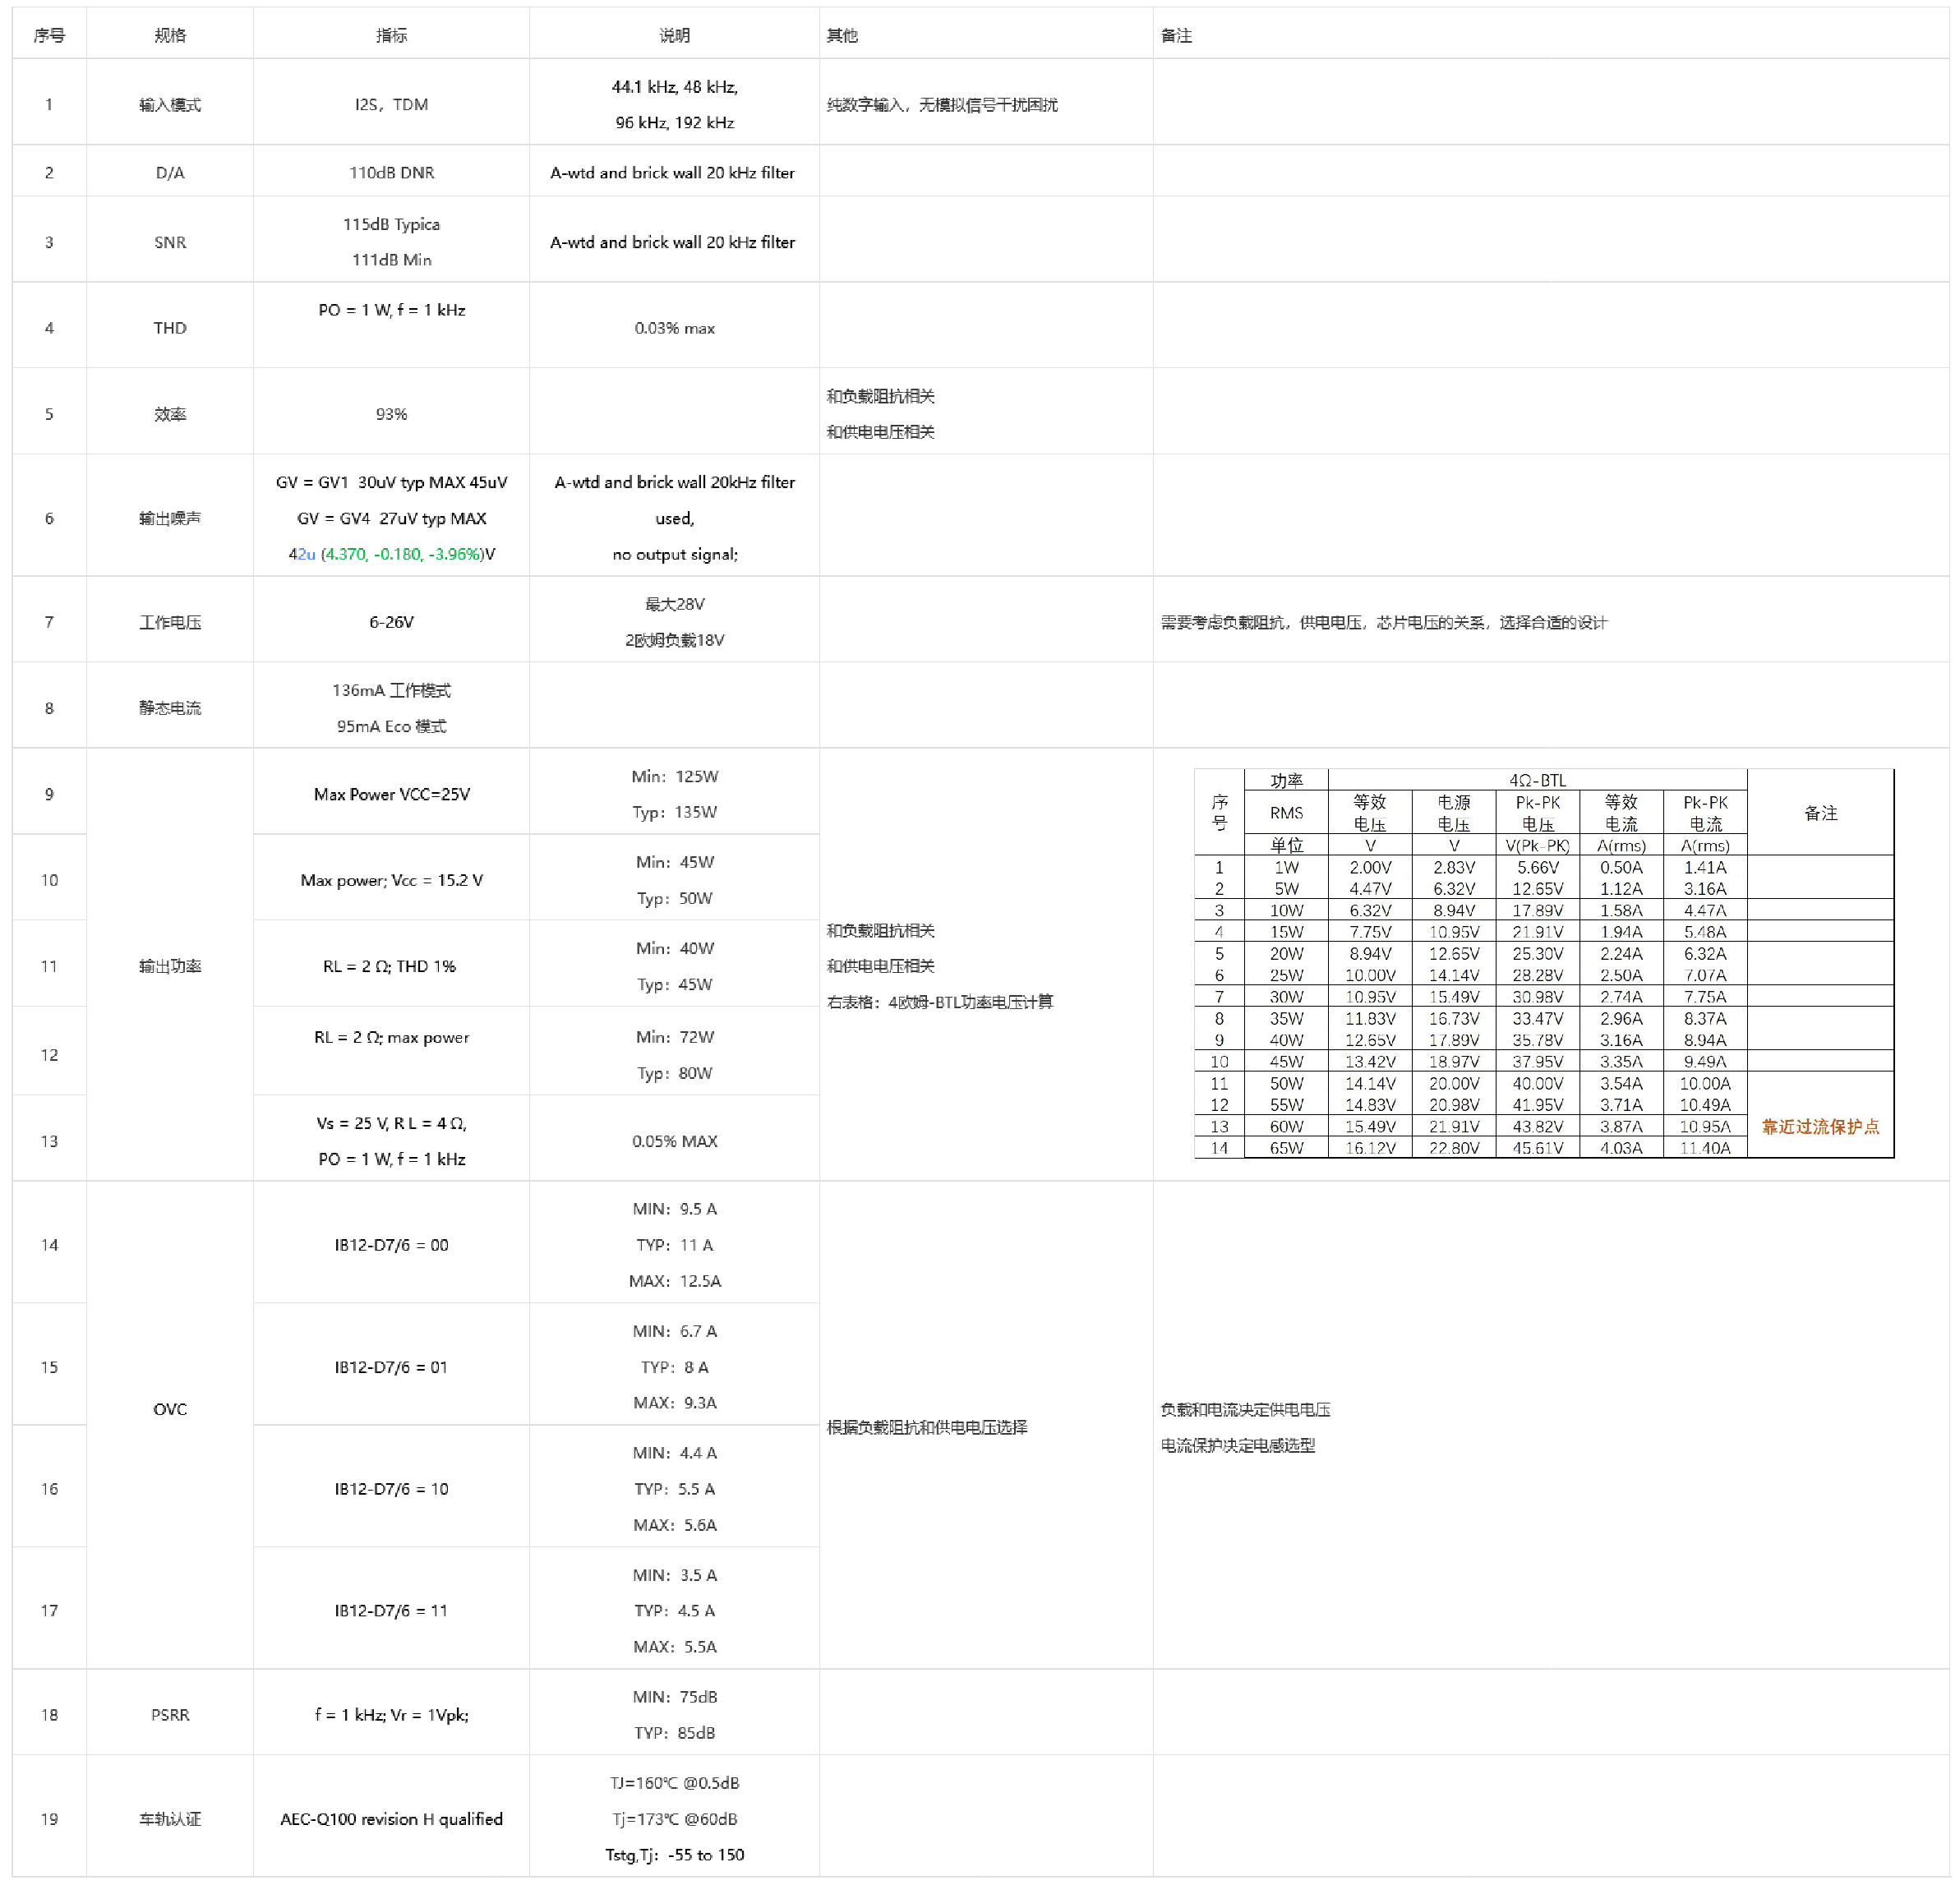Click the 4Ω-BTL header in embedded table
Image resolution: width=1960 pixels, height=1885 pixels.
[1537, 780]
